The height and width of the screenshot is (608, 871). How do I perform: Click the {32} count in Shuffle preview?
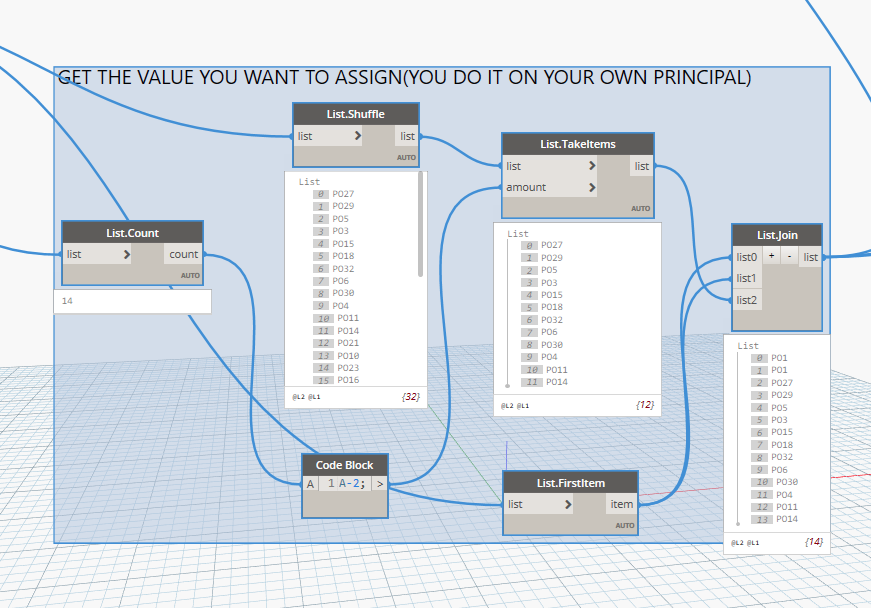tap(411, 396)
